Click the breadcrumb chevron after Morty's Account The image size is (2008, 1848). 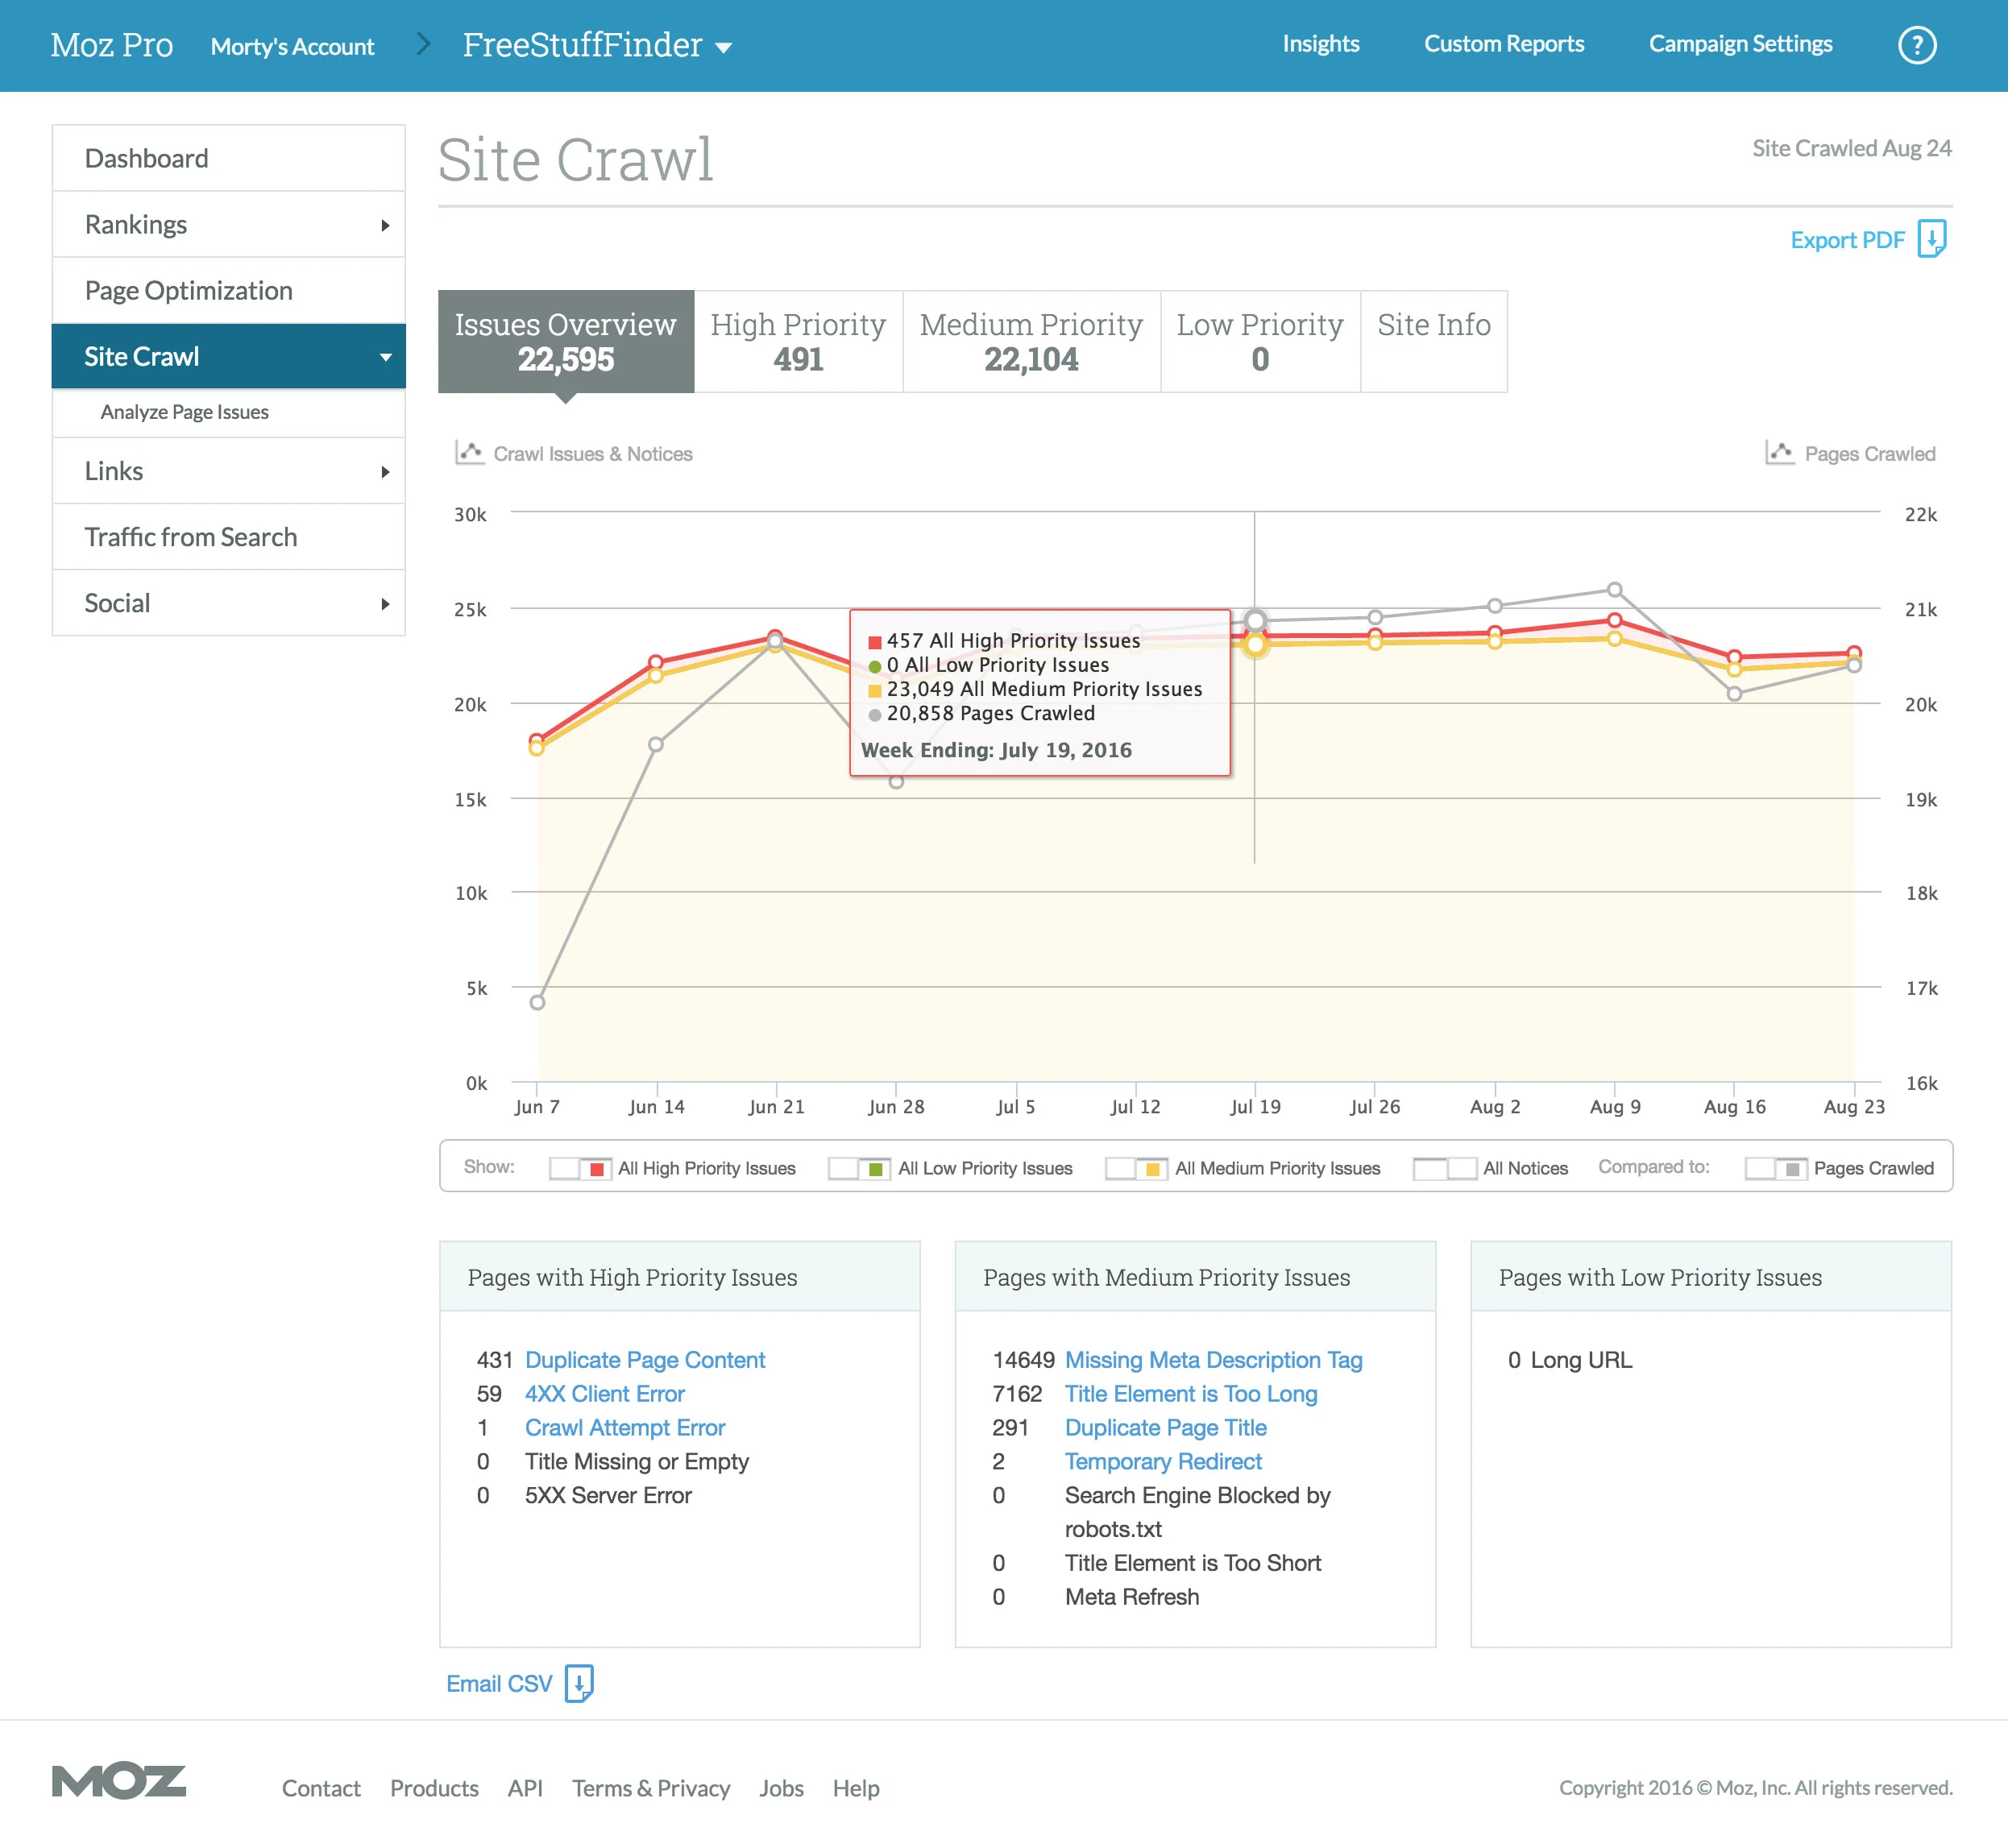tap(423, 44)
